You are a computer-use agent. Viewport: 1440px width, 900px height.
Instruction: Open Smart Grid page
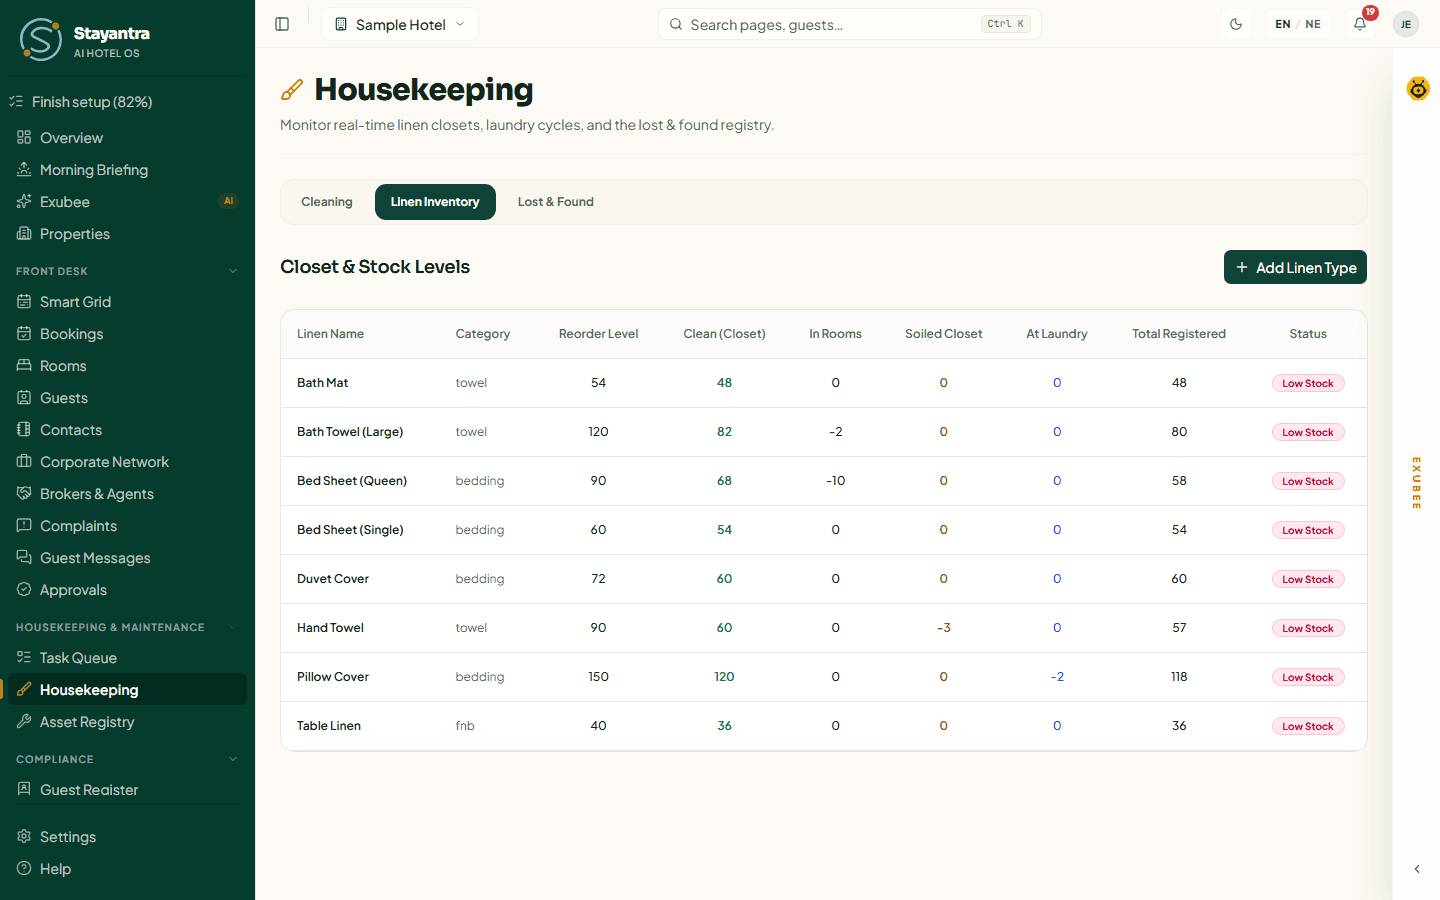click(127, 302)
